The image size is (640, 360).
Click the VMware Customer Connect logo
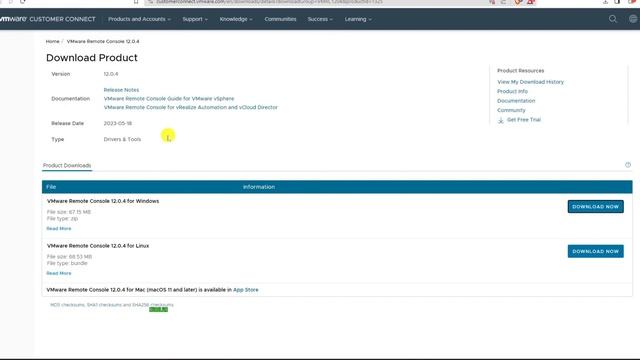point(47,19)
